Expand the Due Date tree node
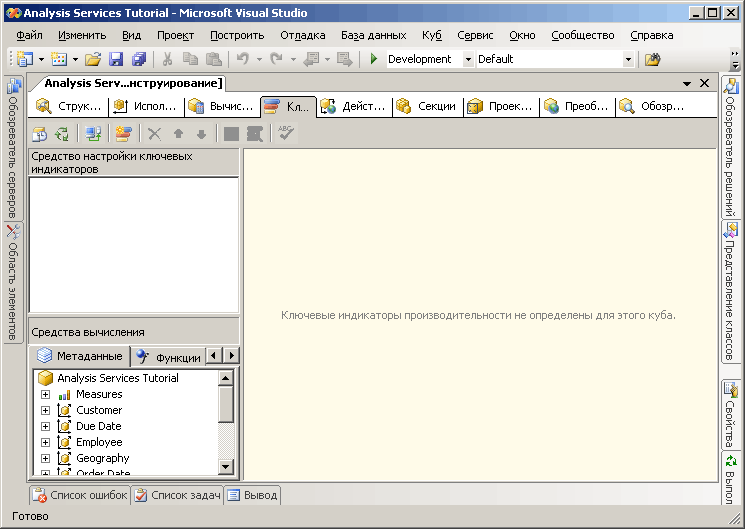Viewport: 745px width, 529px height. click(x=46, y=426)
